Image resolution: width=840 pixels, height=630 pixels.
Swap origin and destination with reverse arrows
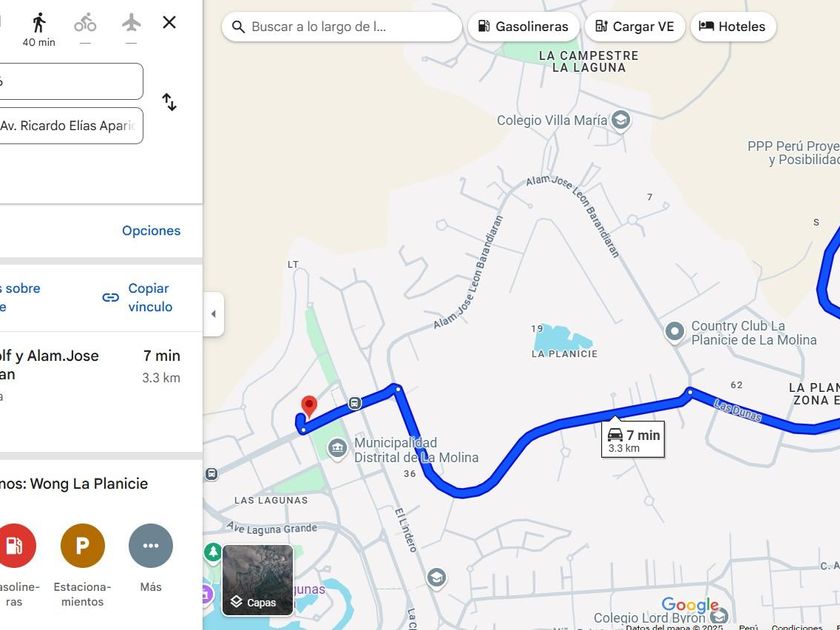[169, 102]
